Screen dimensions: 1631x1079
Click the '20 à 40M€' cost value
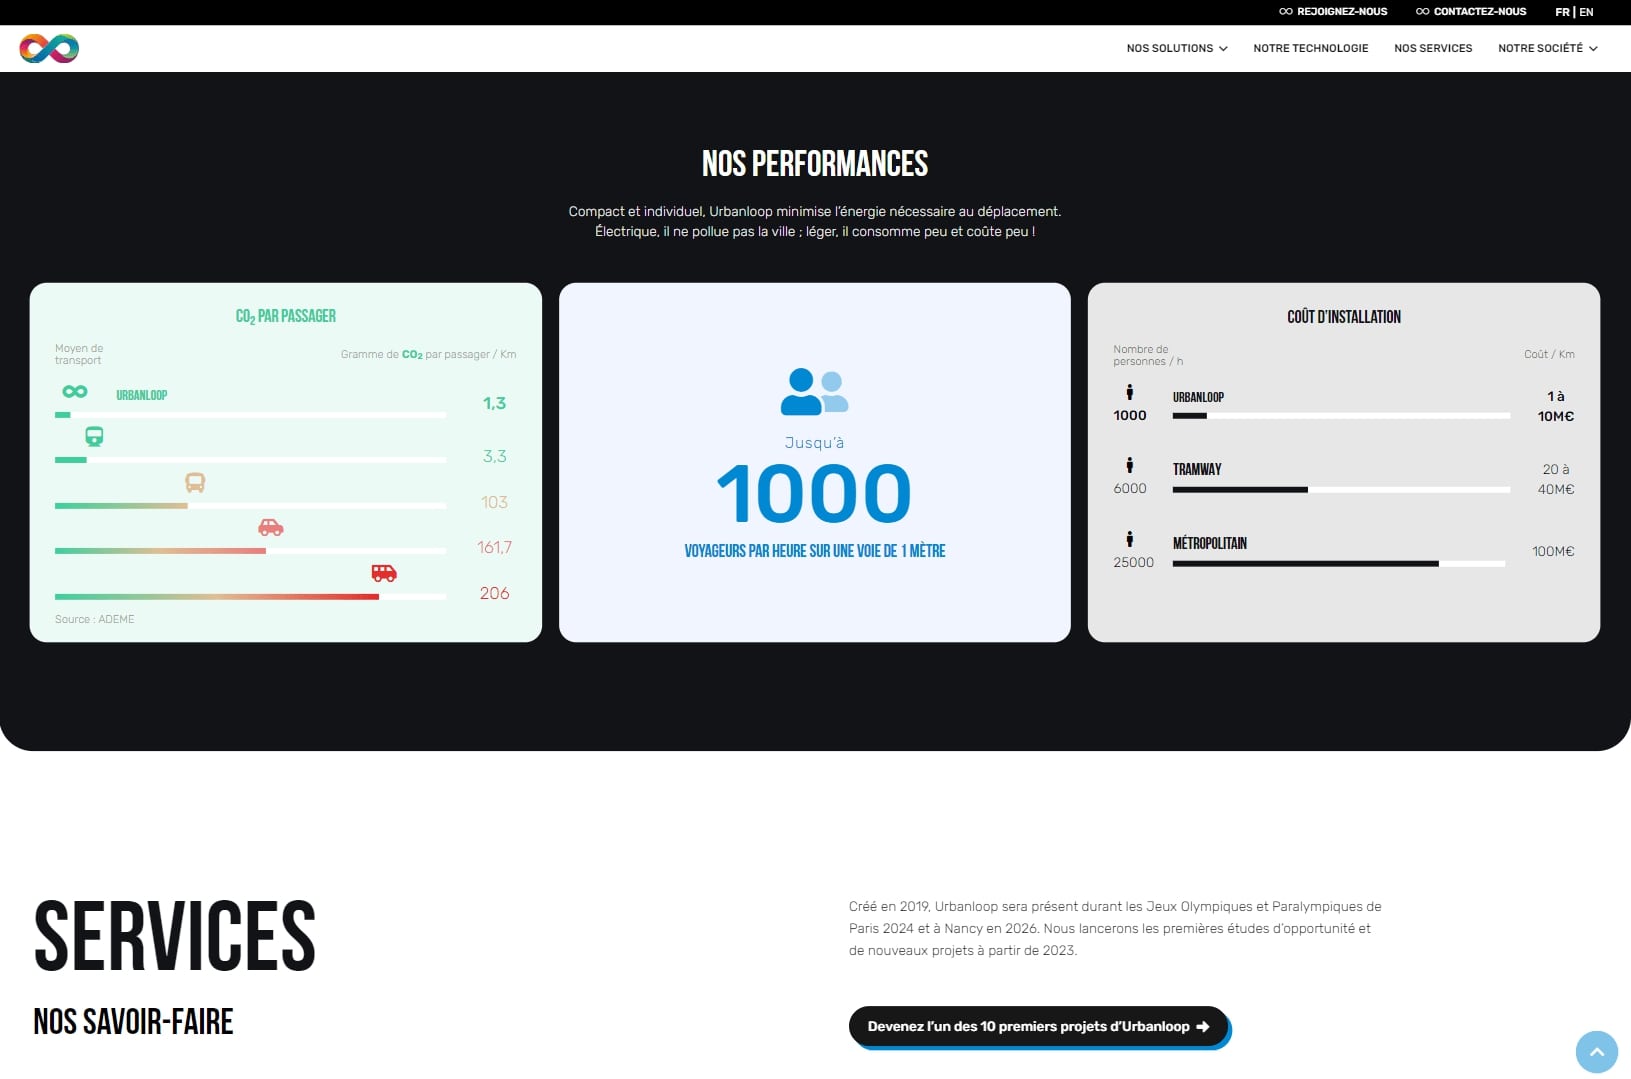click(x=1556, y=479)
